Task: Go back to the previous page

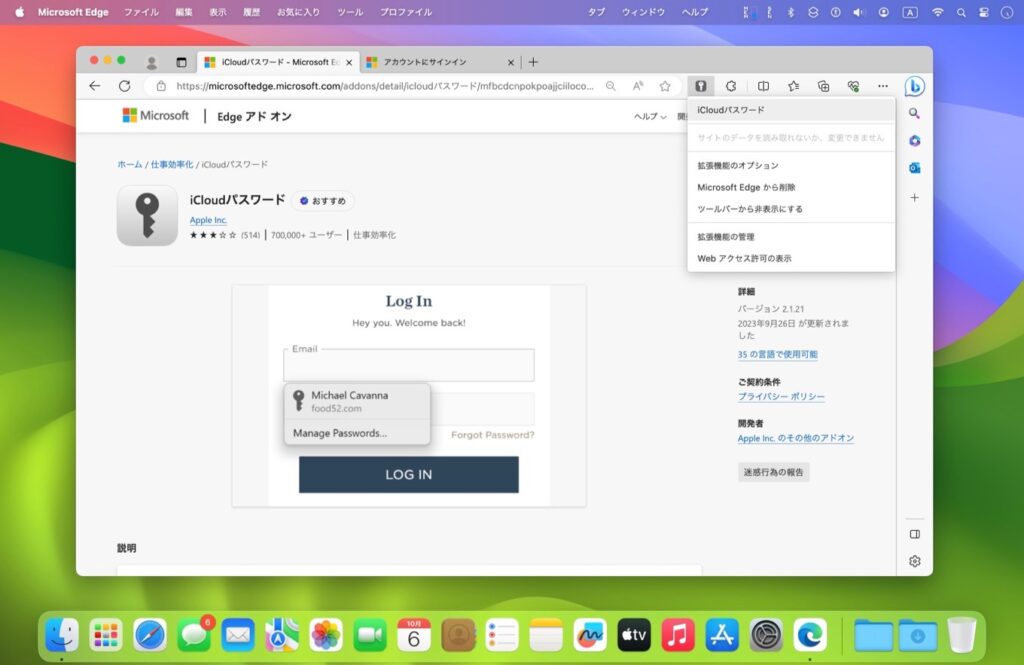Action: coord(95,86)
